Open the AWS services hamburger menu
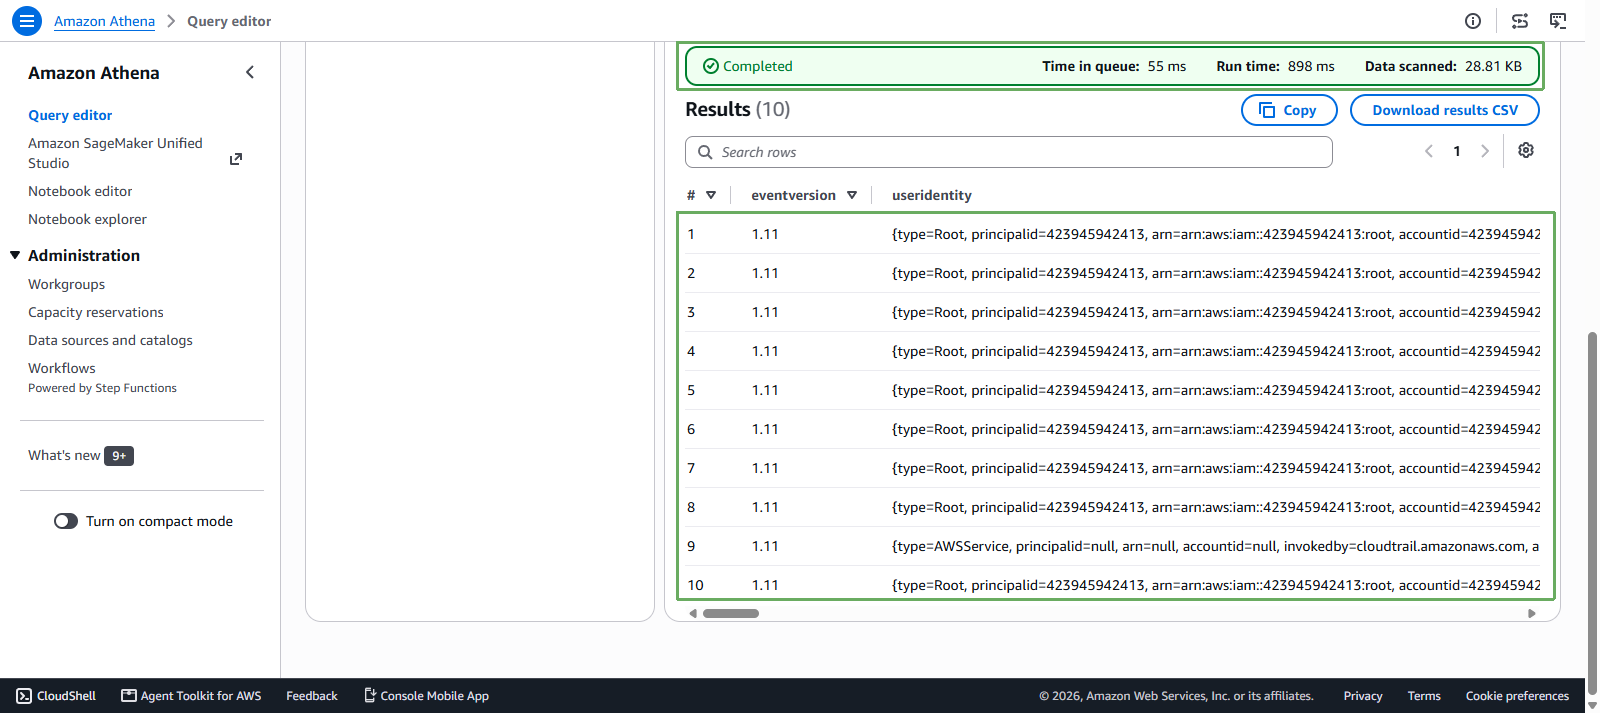 click(x=27, y=20)
